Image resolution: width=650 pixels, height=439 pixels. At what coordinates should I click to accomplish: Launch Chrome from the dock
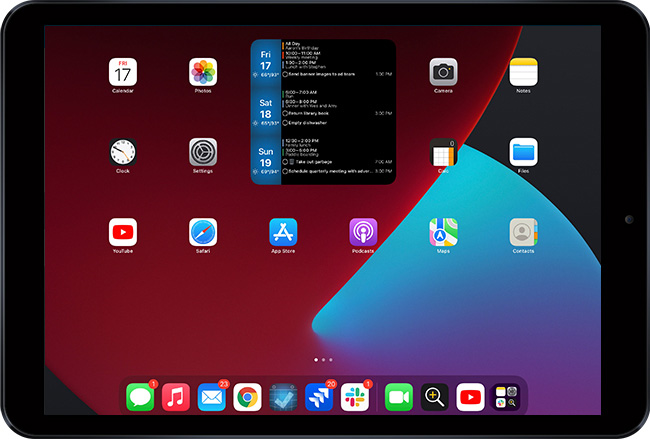click(x=247, y=397)
